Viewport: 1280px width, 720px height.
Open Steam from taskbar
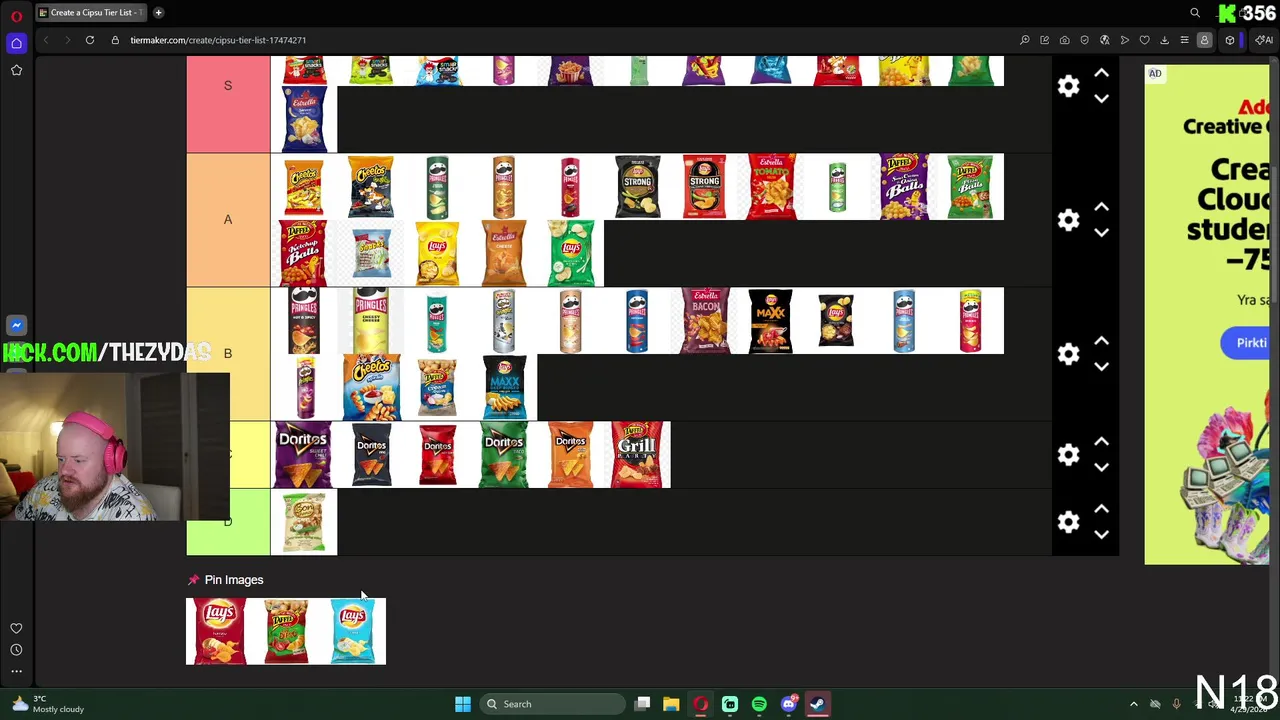point(817,704)
